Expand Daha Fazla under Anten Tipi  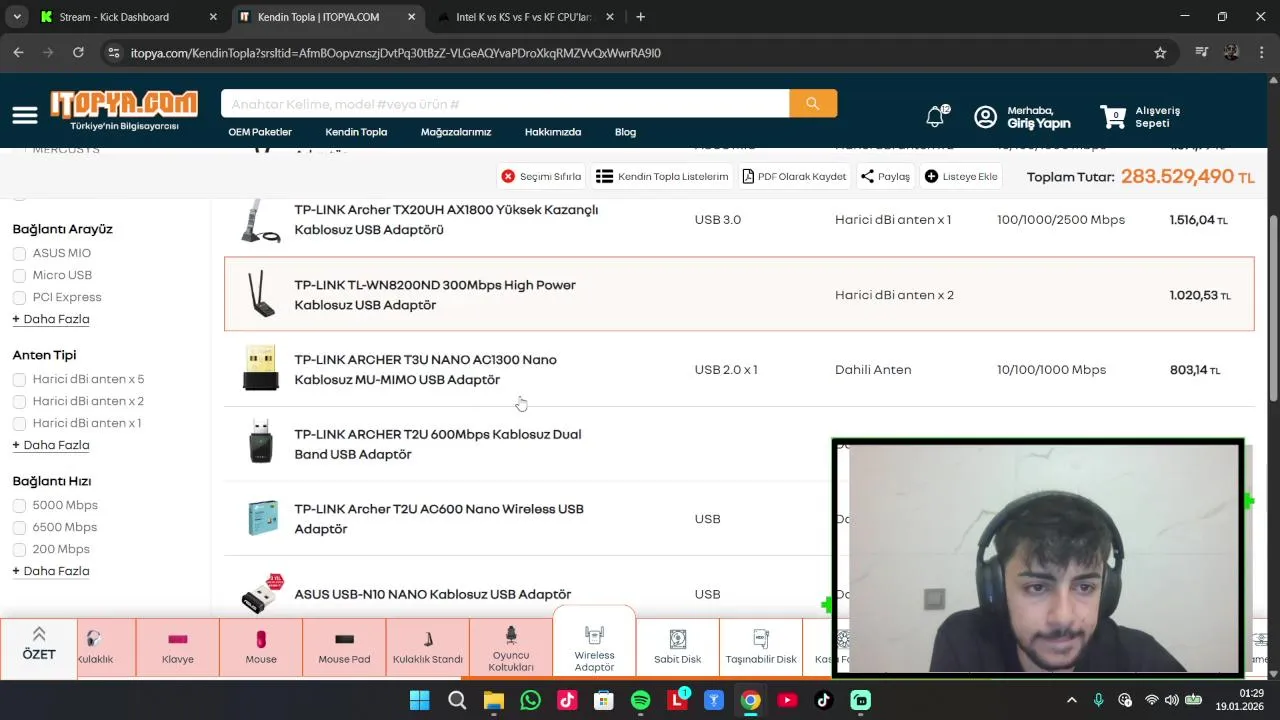51,445
